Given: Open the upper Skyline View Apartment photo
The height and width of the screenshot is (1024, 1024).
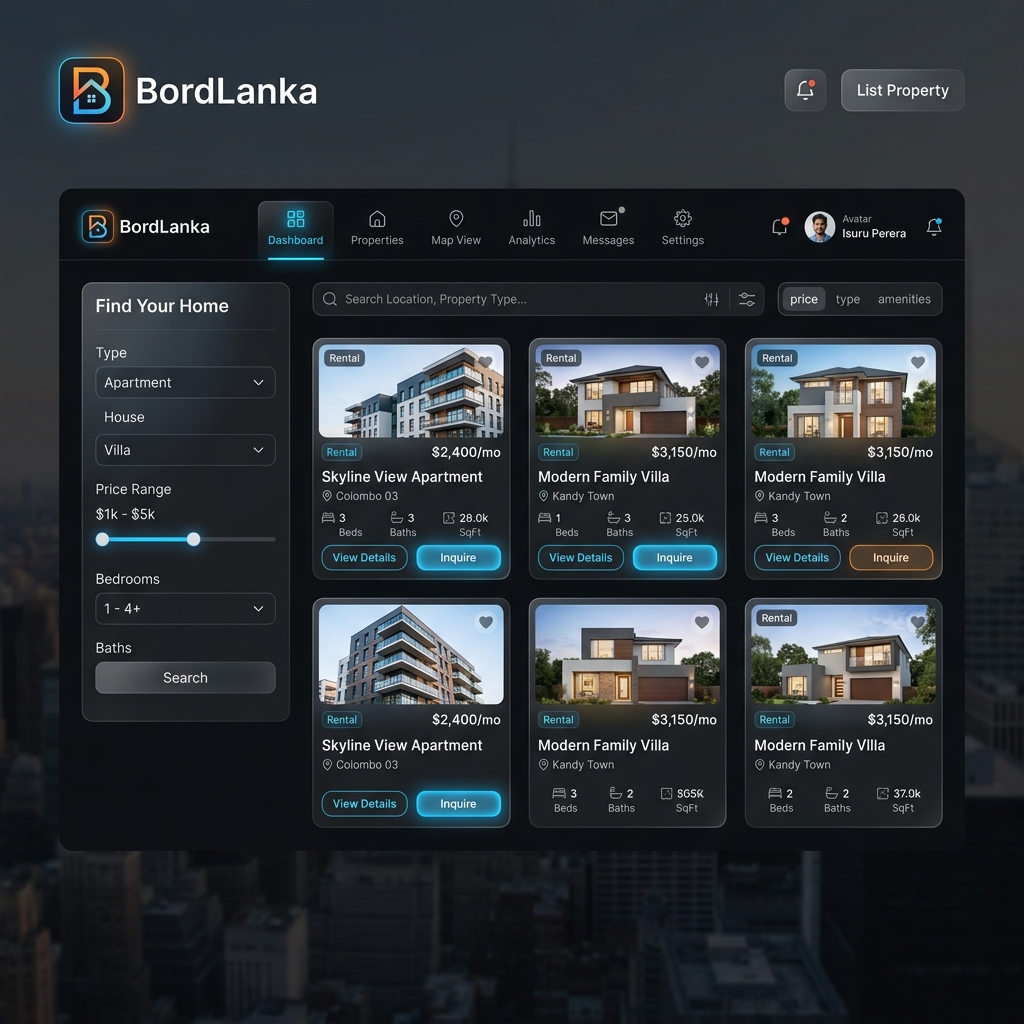Looking at the screenshot, I should coord(411,391).
